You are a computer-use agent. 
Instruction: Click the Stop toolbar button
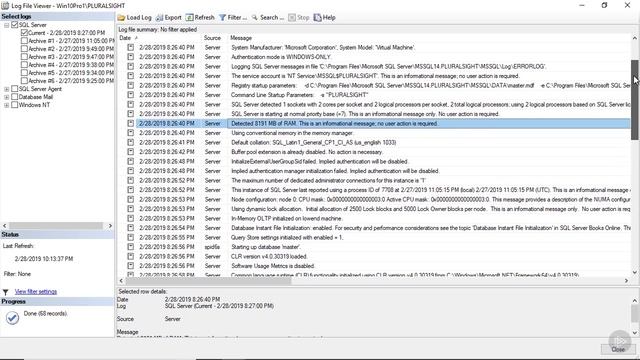click(x=299, y=18)
